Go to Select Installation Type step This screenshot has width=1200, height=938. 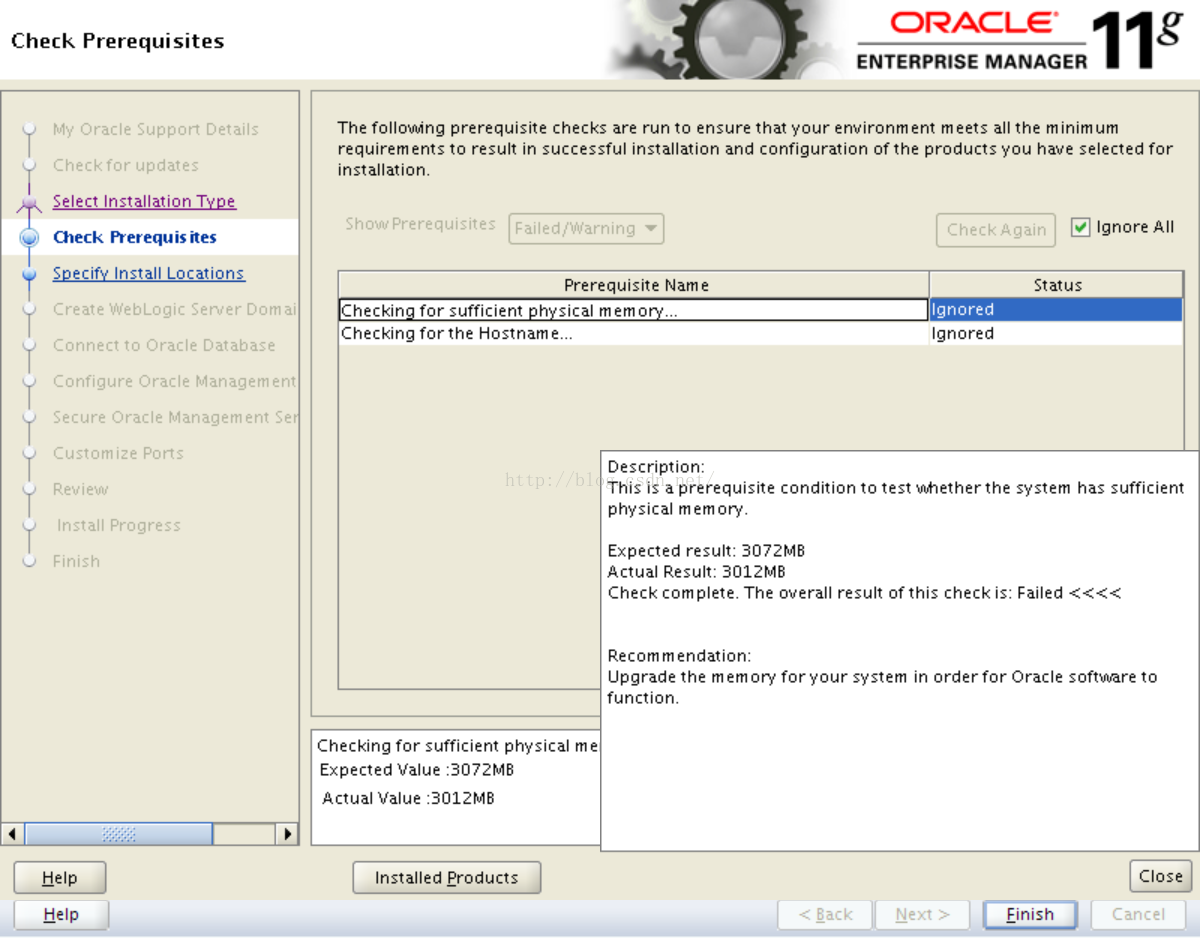tap(144, 201)
